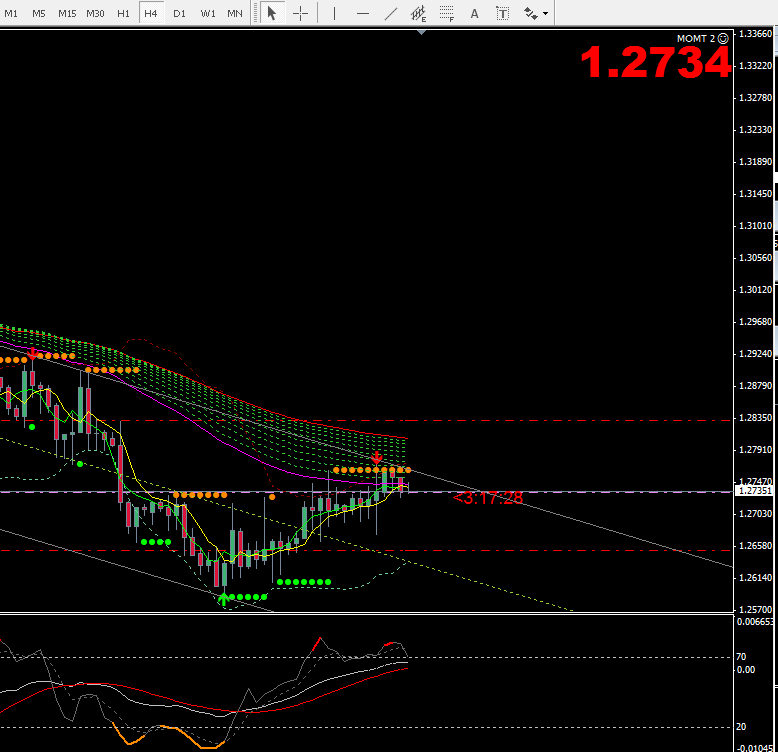Select the text label tool
This screenshot has width=778, height=752.
tap(502, 14)
